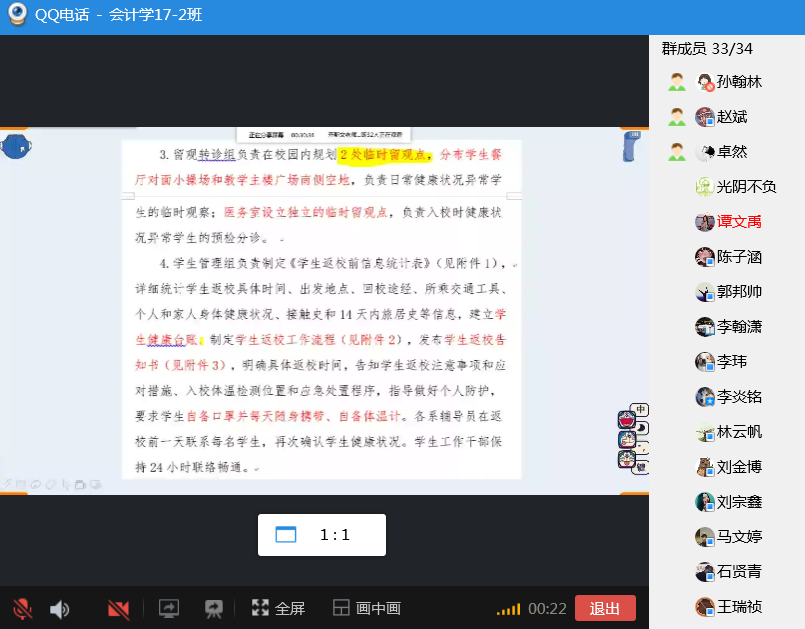805x629 pixels.
Task: Click 林云帆's avatar icon
Action: (705, 432)
